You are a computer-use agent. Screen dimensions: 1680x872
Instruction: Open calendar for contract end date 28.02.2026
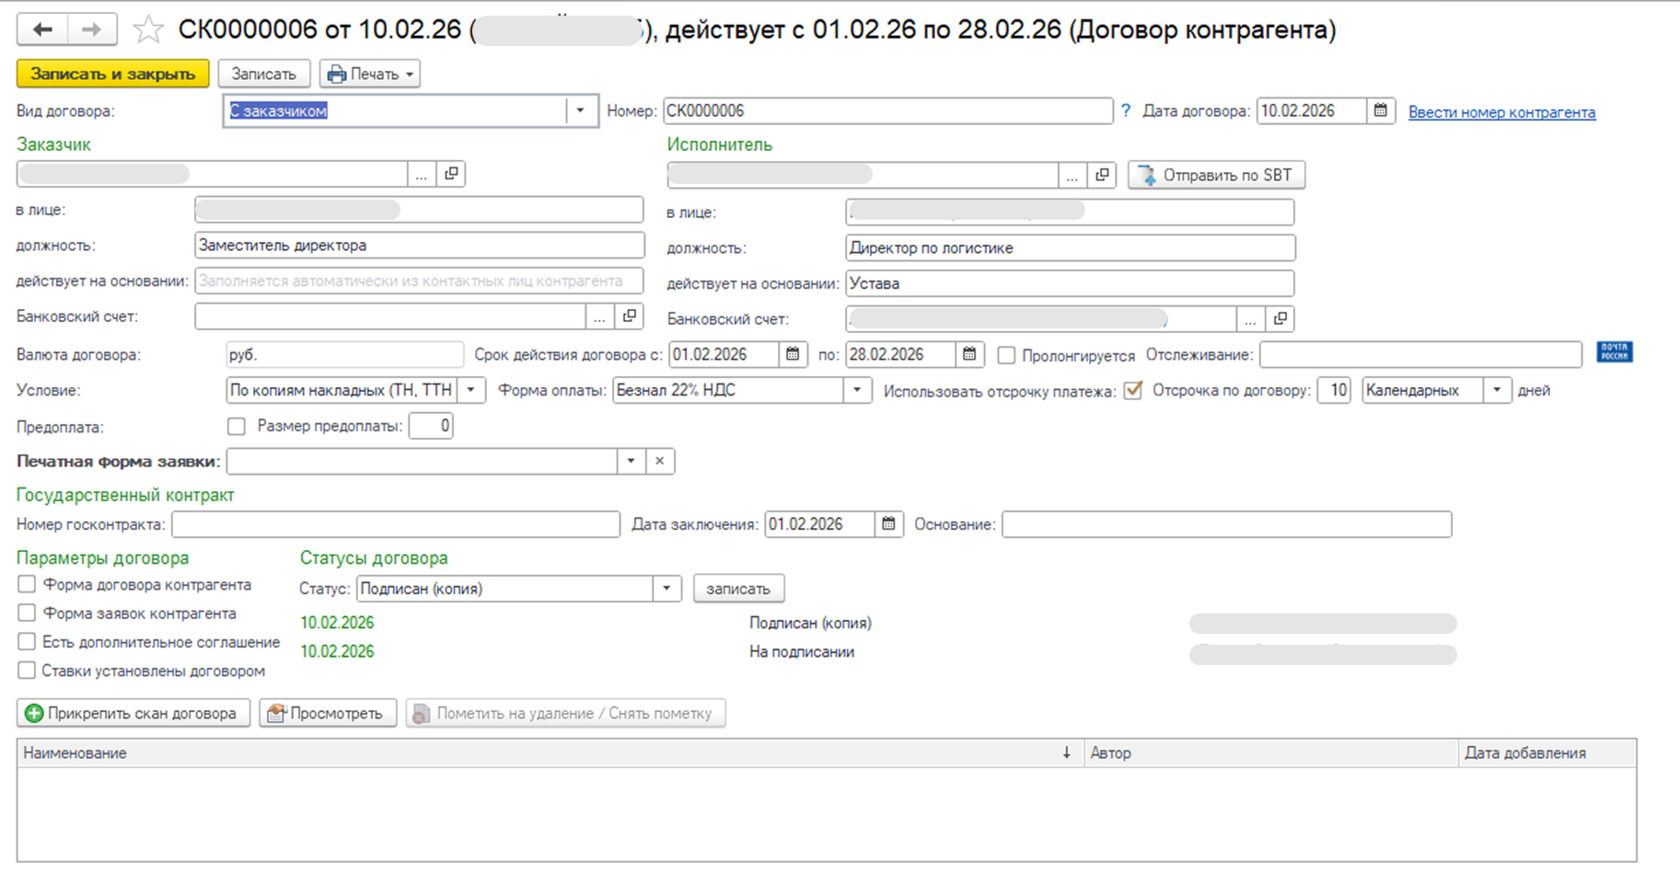tap(969, 354)
